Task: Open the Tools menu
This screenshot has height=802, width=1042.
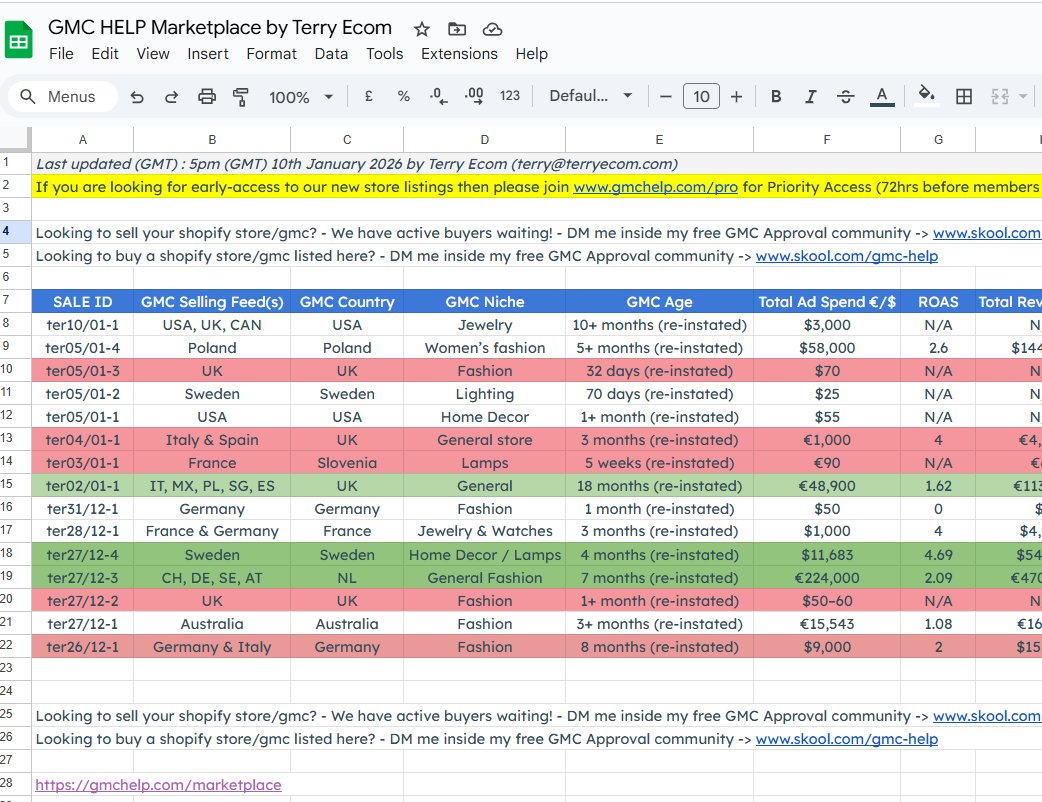Action: tap(384, 54)
